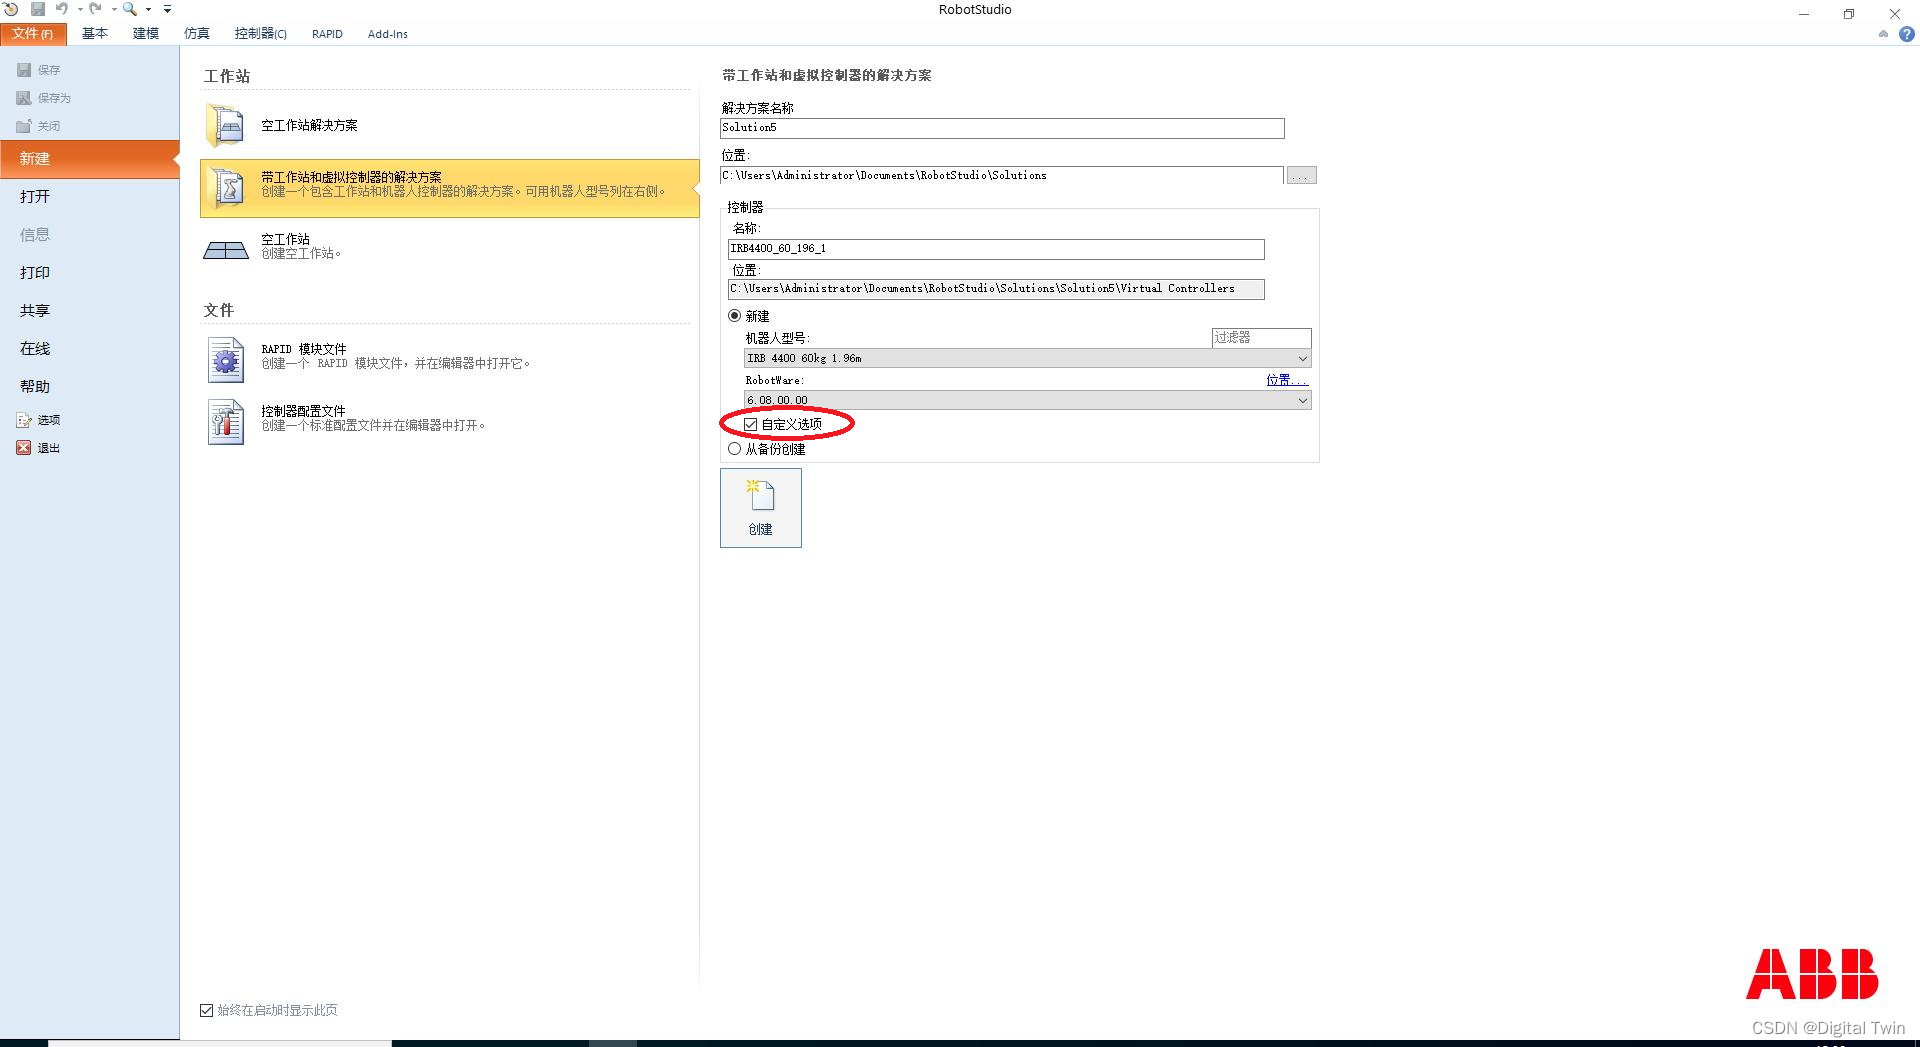Image resolution: width=1920 pixels, height=1047 pixels.
Task: Click controller 名称 field IRB4400_60_196_1
Action: pyautogui.click(x=996, y=249)
